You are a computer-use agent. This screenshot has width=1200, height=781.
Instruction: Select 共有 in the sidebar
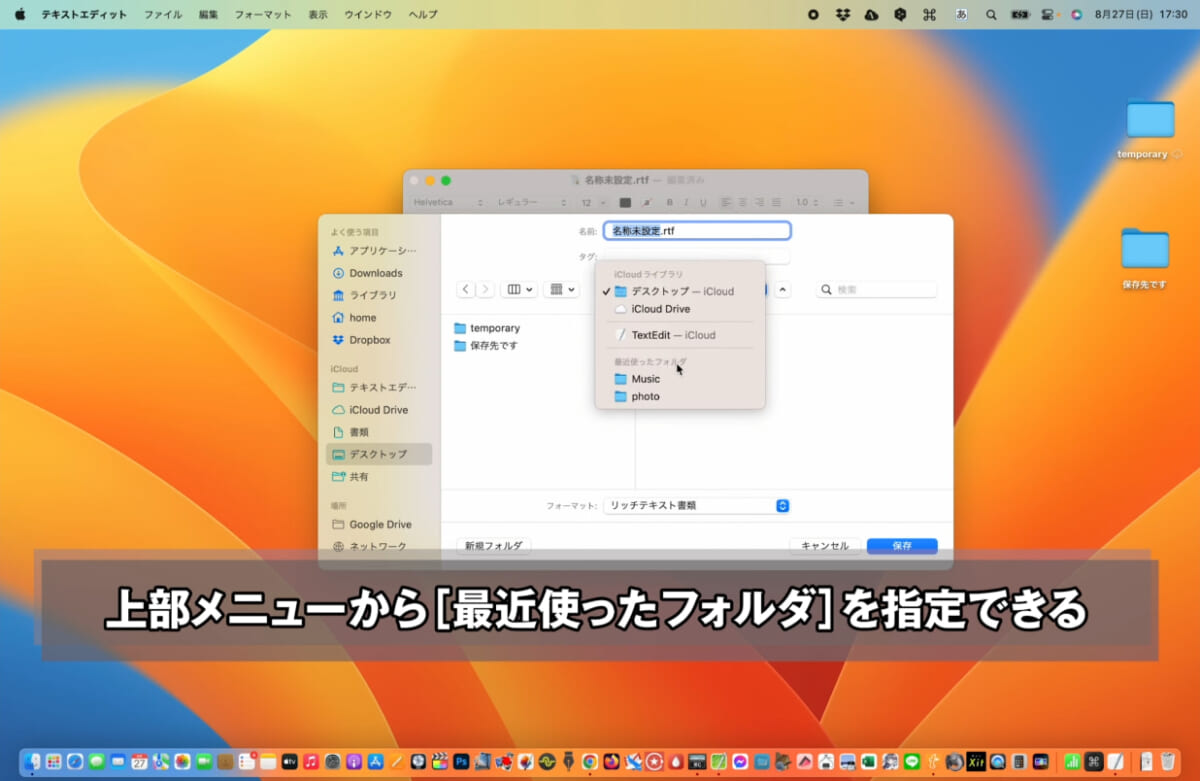(379, 477)
